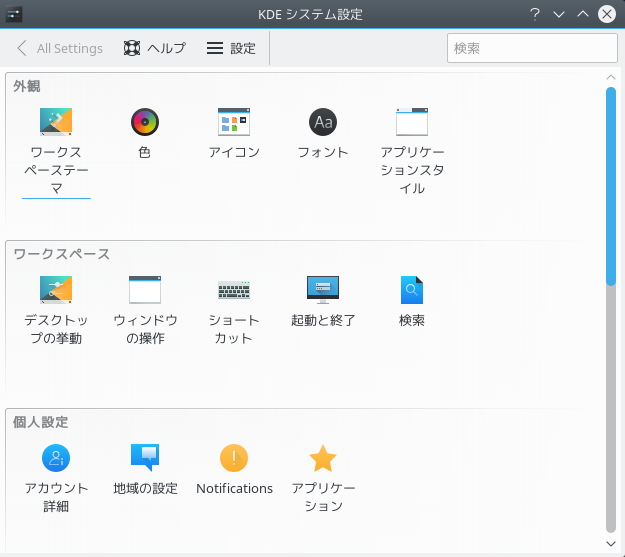Image resolution: width=625 pixels, height=557 pixels.
Task: Open アプリケーションスタイル (Application Style) icon
Action: click(x=412, y=122)
